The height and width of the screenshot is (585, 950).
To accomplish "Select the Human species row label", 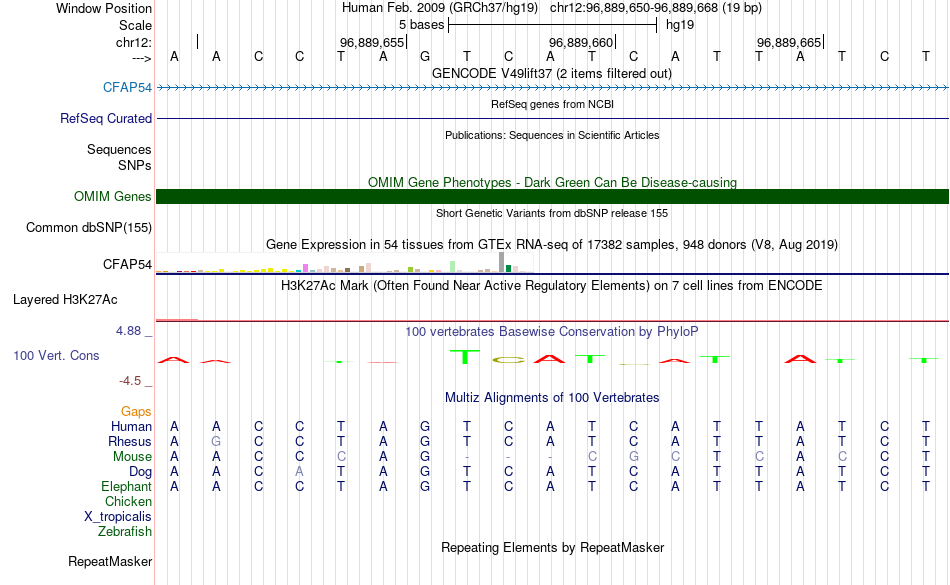I will [x=131, y=426].
